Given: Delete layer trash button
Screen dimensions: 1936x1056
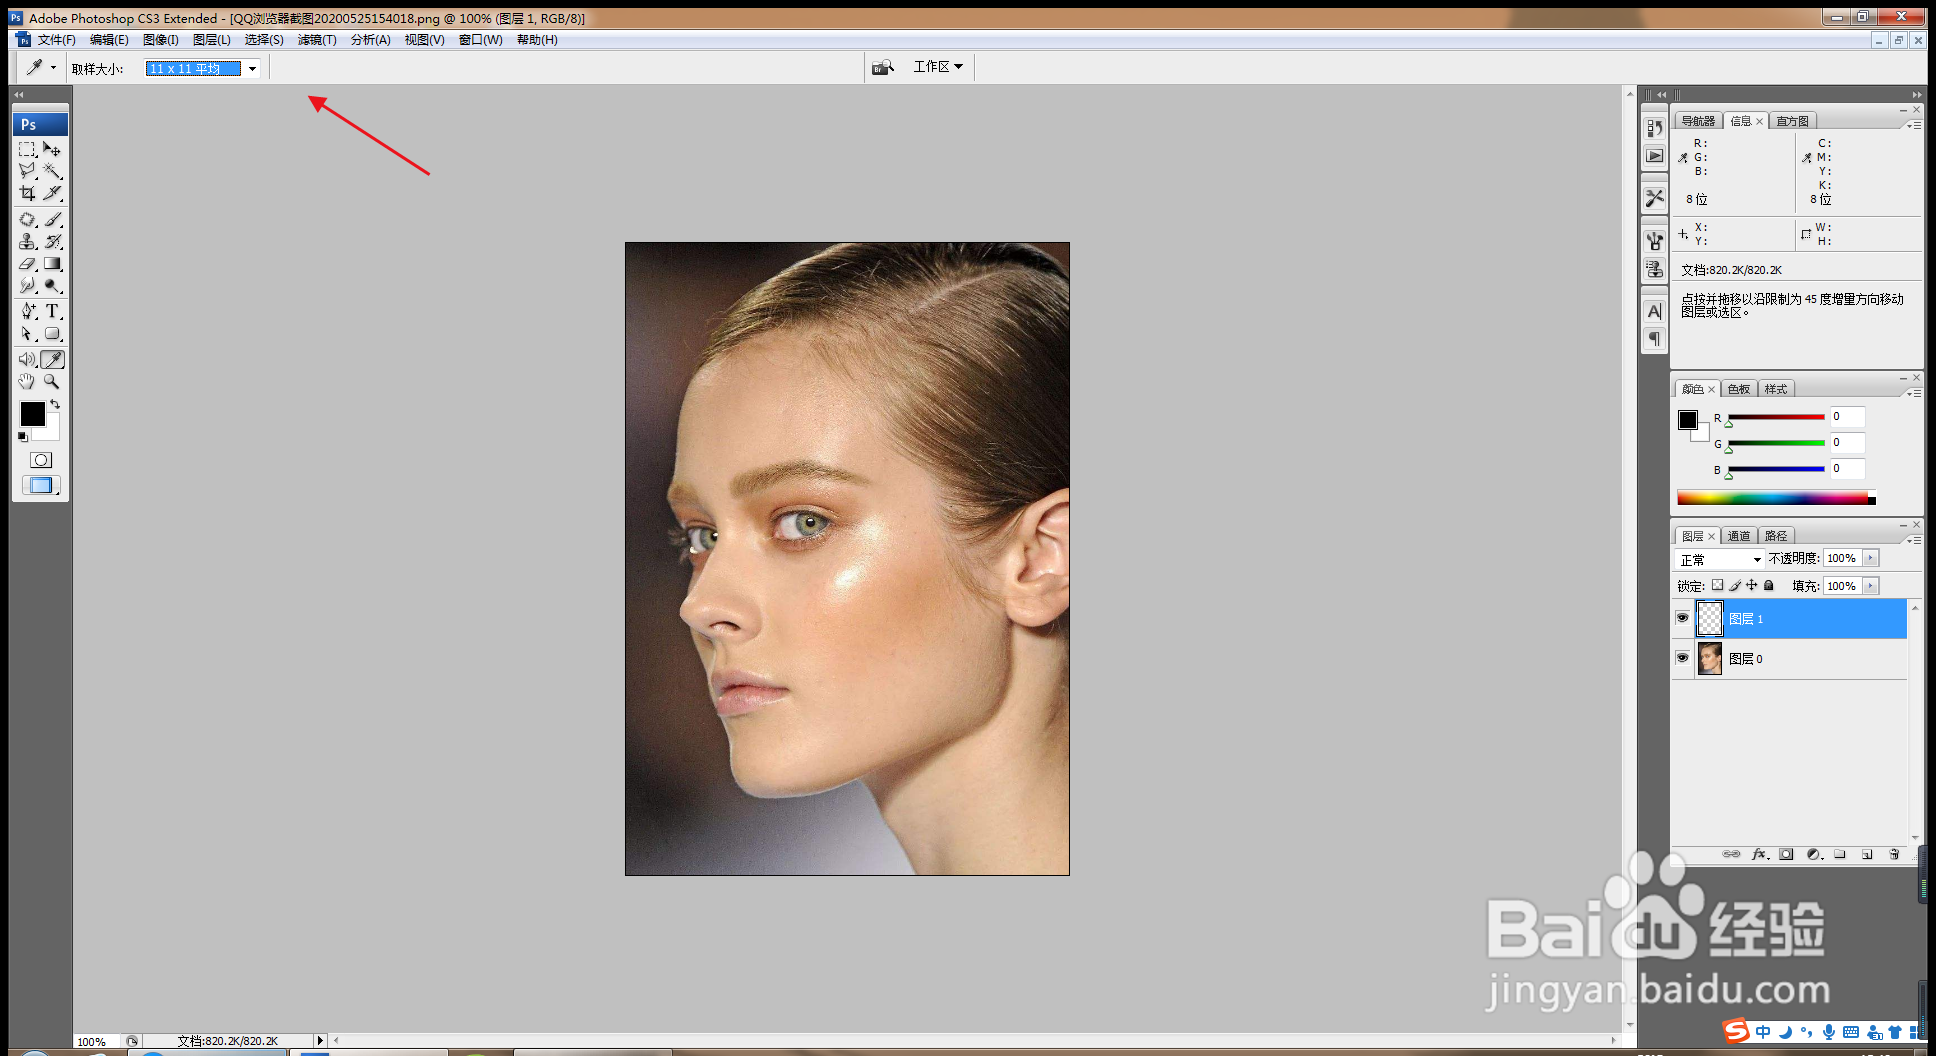Looking at the screenshot, I should point(1894,854).
